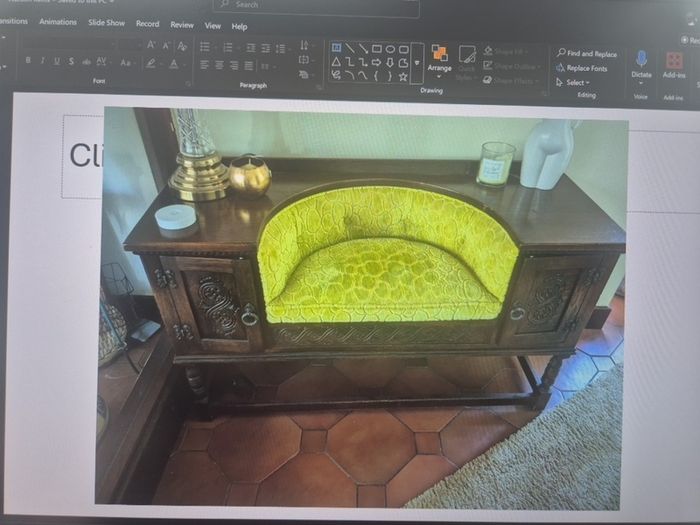The height and width of the screenshot is (525, 700).
Task: Select the Isosceles Triangle shape
Action: coord(337,62)
